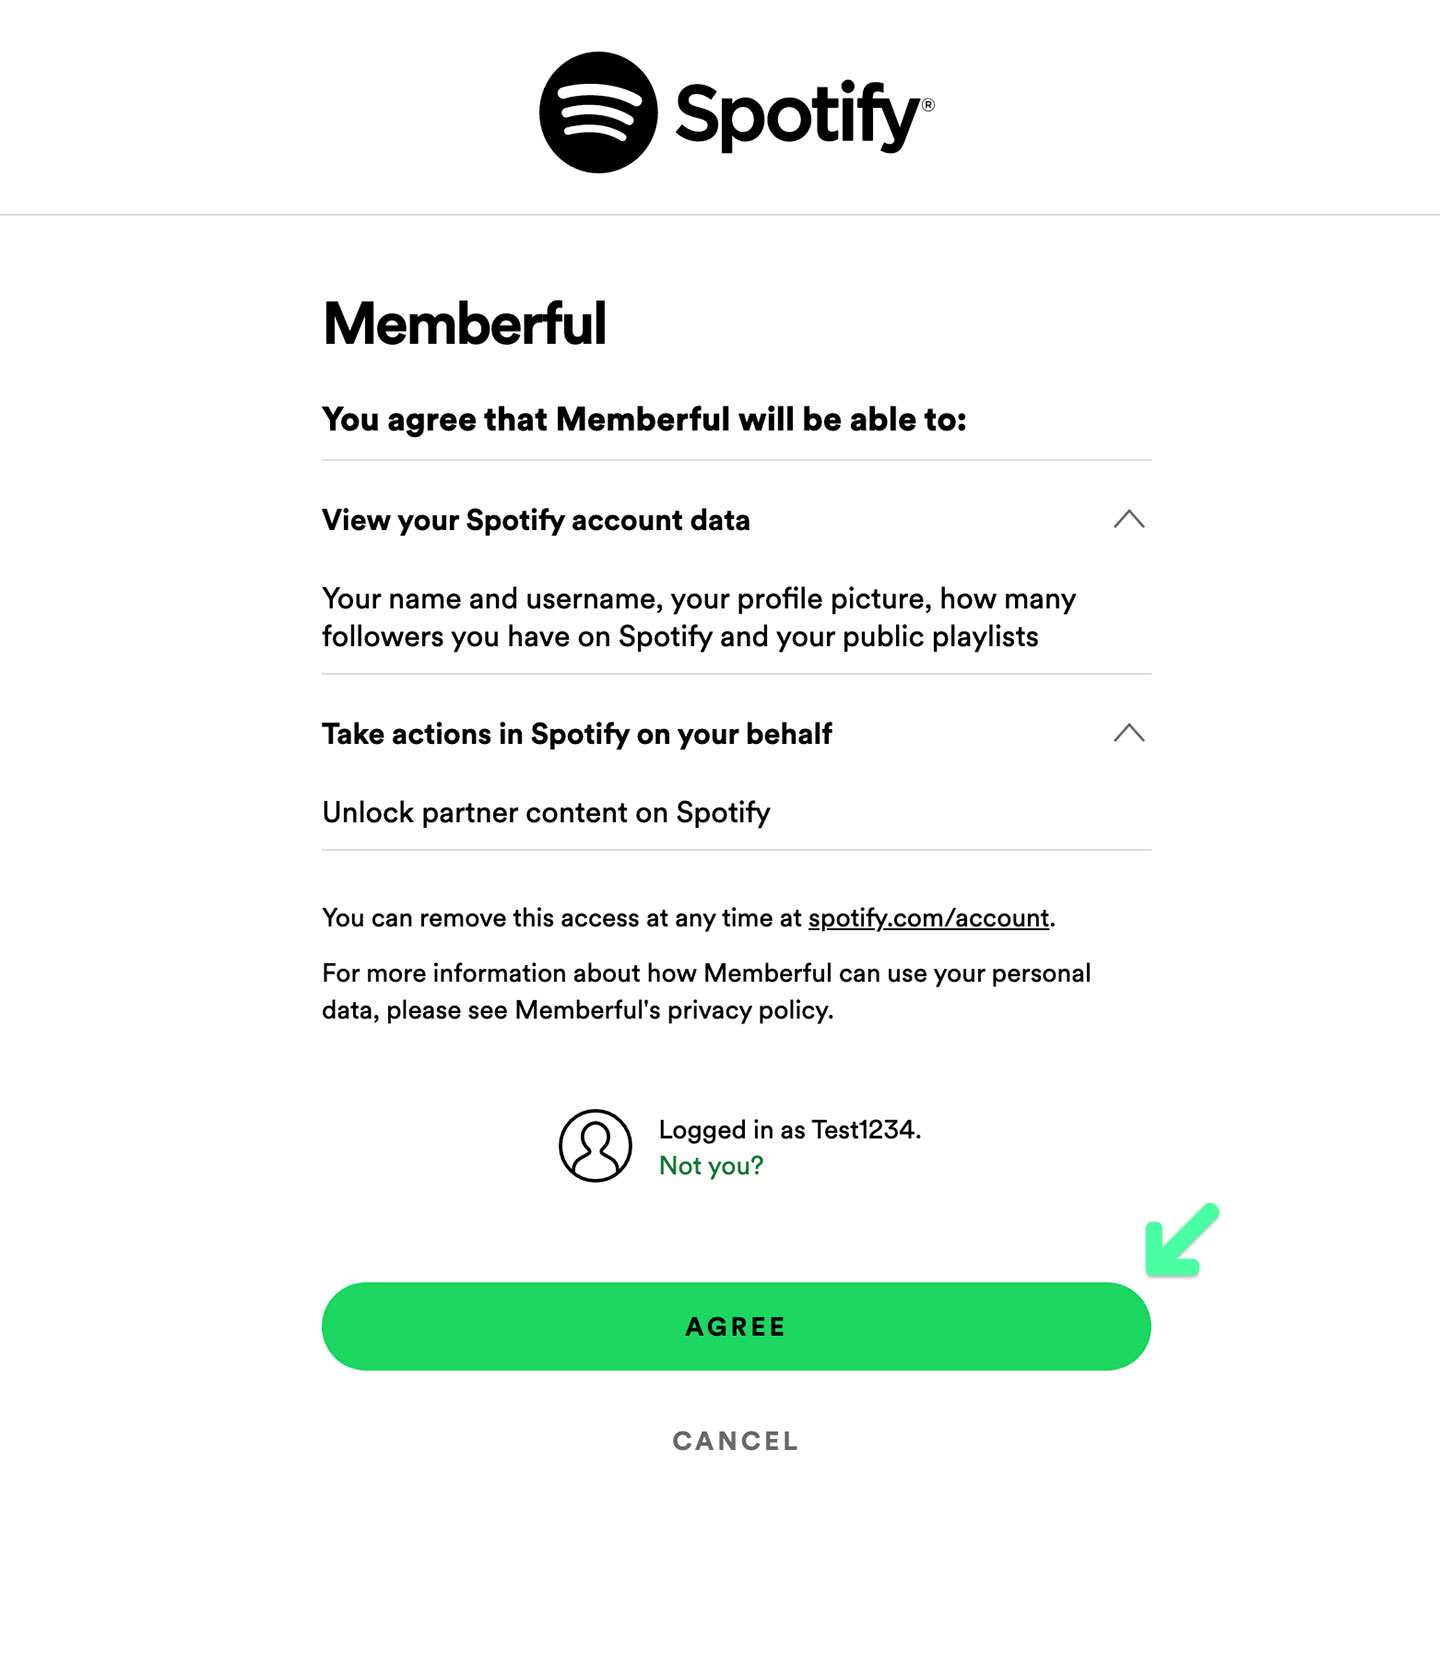Click the Spotify logo at the top

pos(600,110)
